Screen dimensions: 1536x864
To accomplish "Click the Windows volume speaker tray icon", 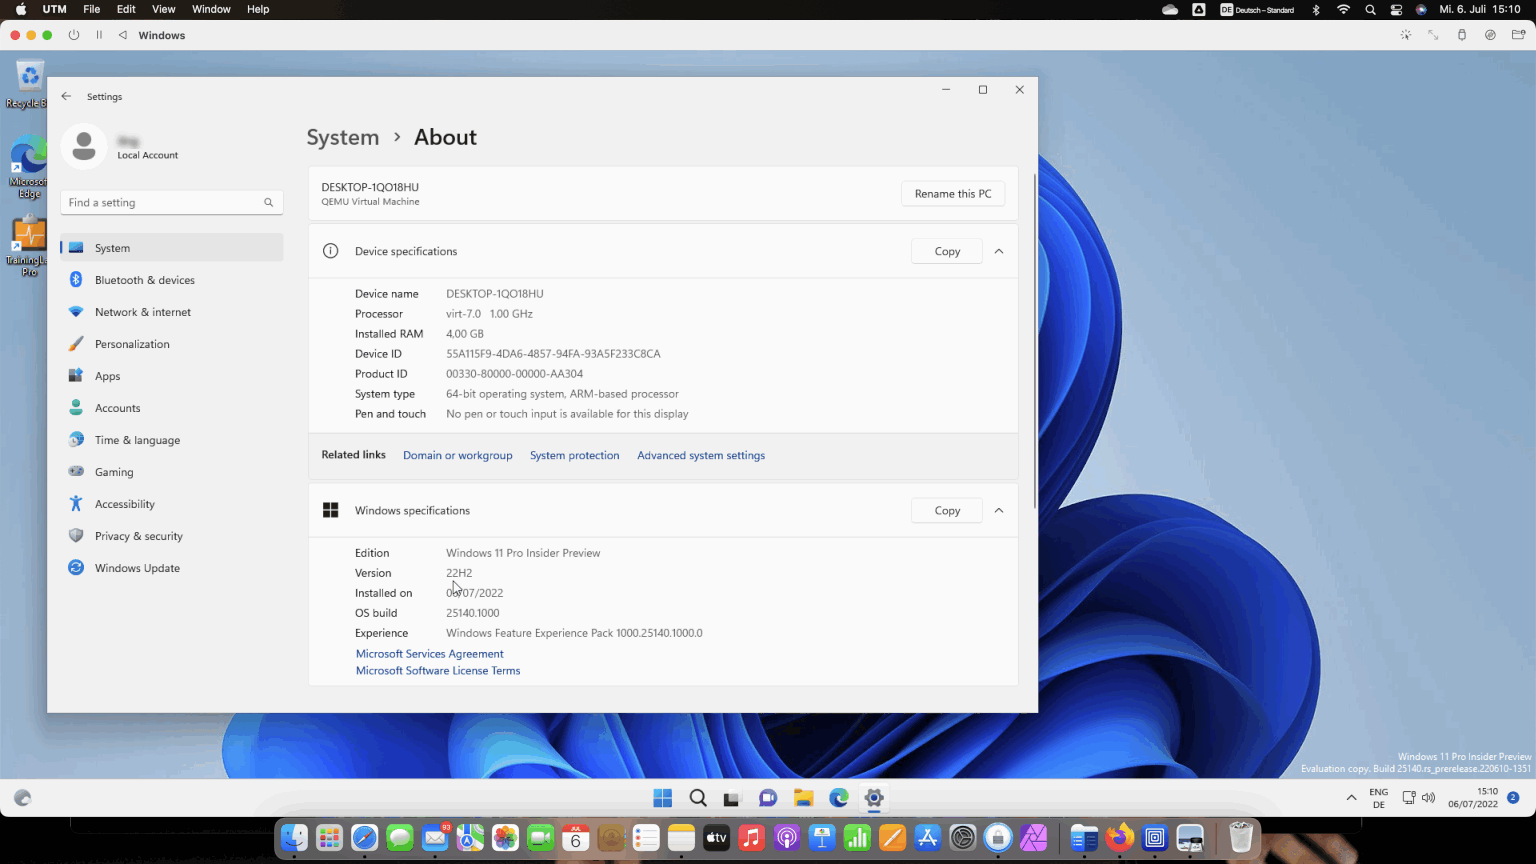I will click(1428, 798).
